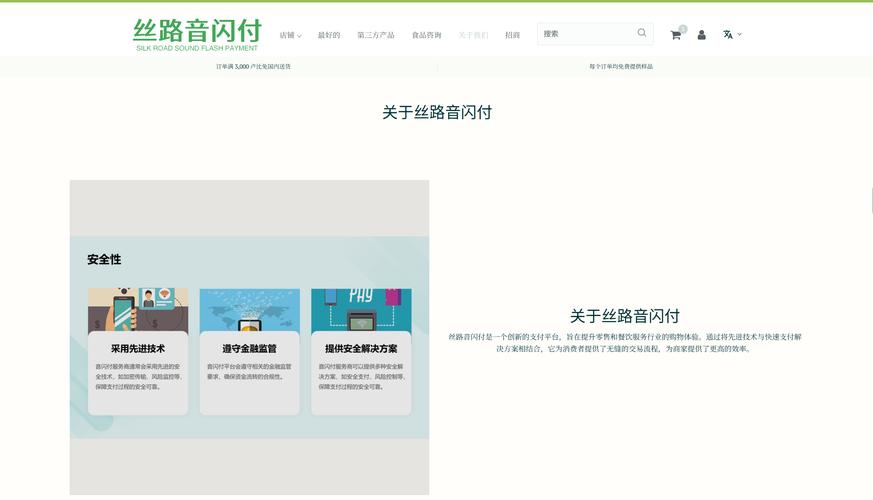This screenshot has width=873, height=500.
Task: Click the 丝路音闪付 site logo
Action: [197, 35]
